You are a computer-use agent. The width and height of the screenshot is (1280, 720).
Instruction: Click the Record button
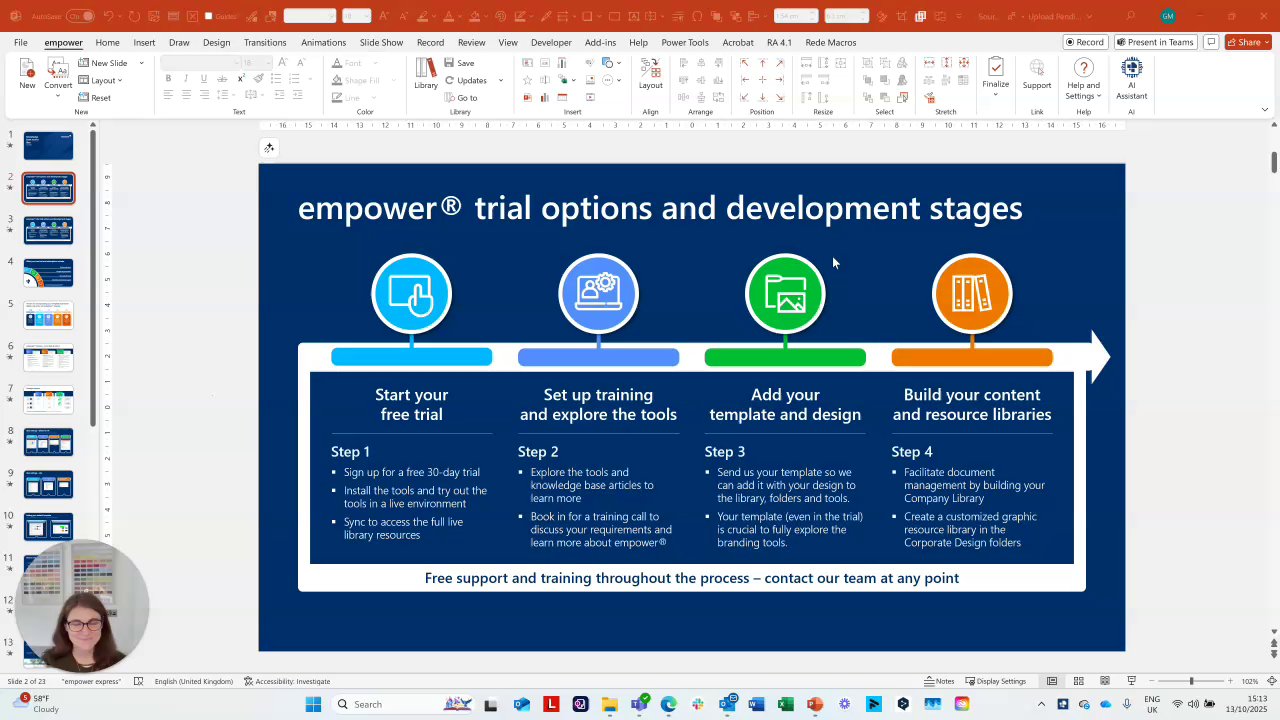[x=1085, y=42]
